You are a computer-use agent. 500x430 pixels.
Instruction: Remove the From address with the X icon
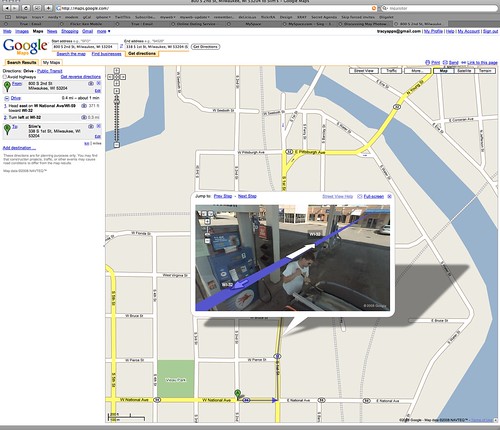tap(99, 83)
